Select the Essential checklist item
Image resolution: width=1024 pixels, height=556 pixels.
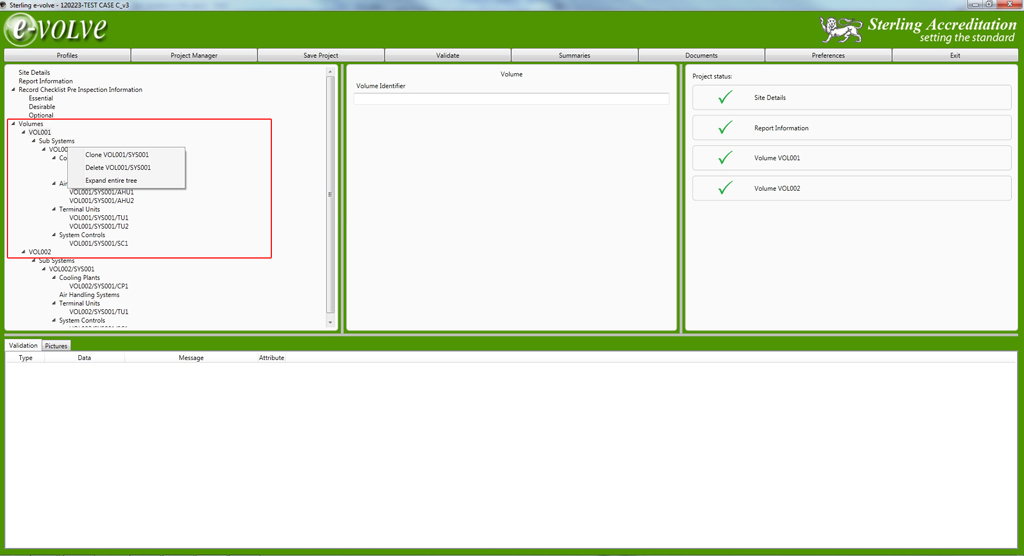(x=40, y=98)
